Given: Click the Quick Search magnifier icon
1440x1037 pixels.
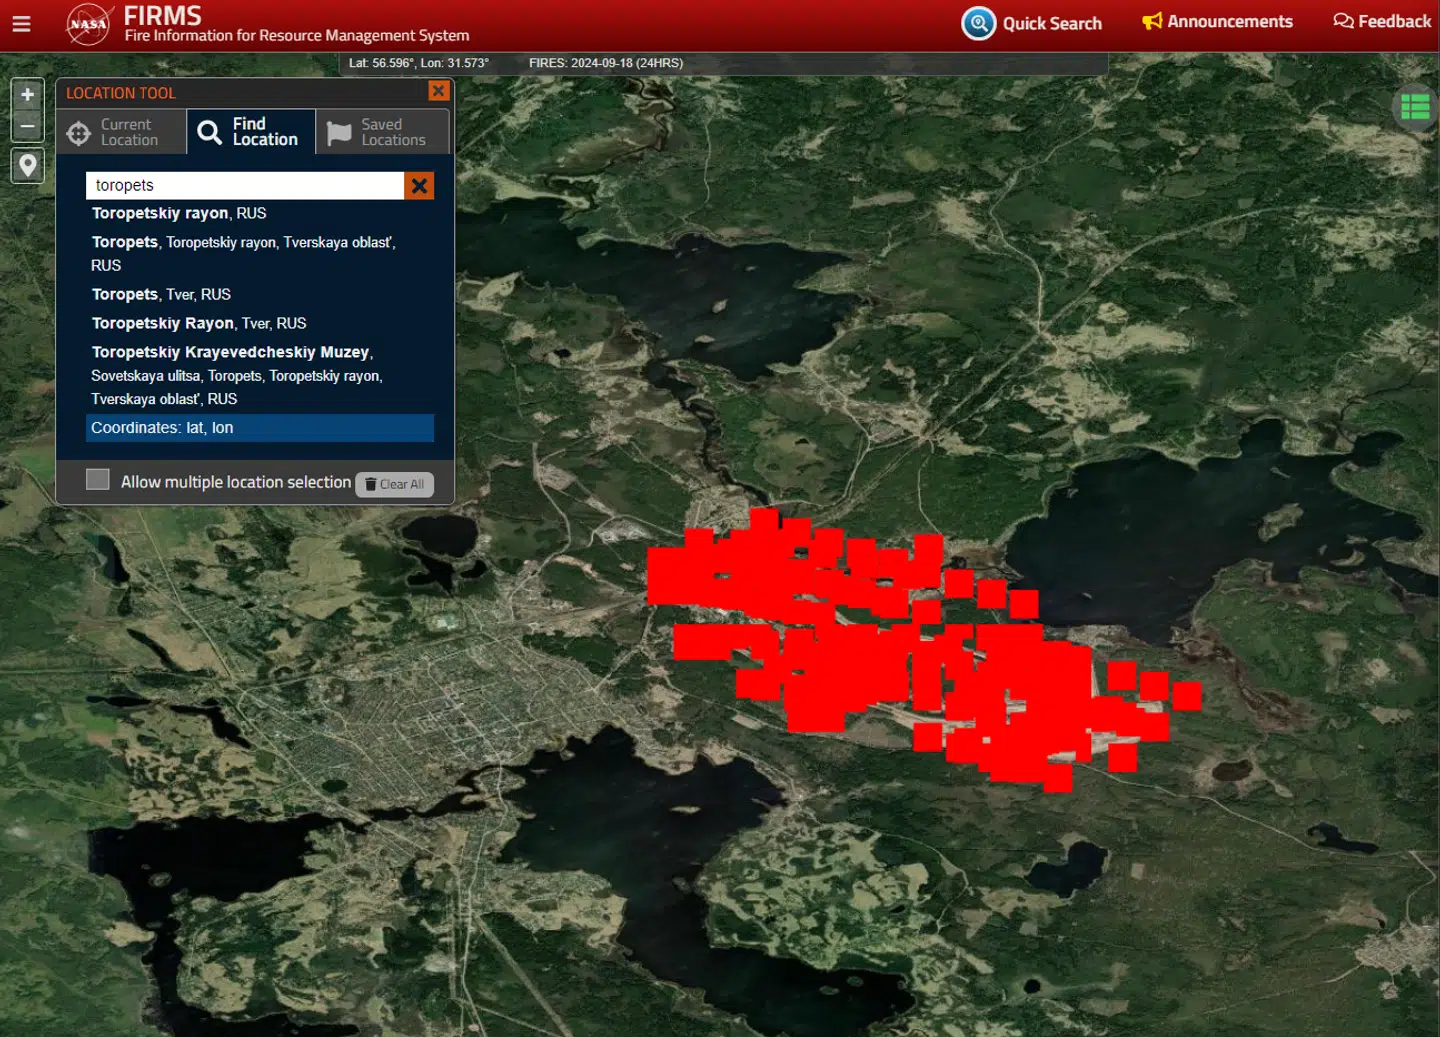Looking at the screenshot, I should pyautogui.click(x=978, y=23).
